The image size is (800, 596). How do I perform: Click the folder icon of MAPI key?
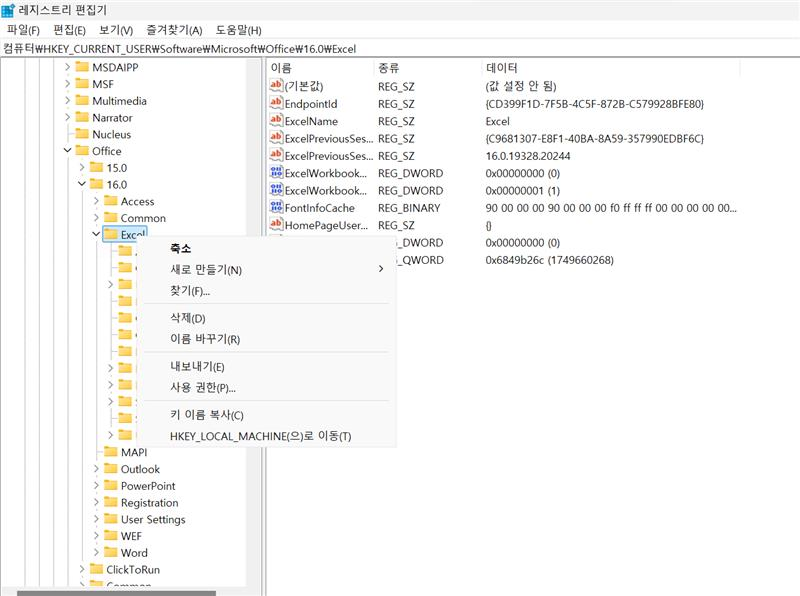tap(111, 452)
